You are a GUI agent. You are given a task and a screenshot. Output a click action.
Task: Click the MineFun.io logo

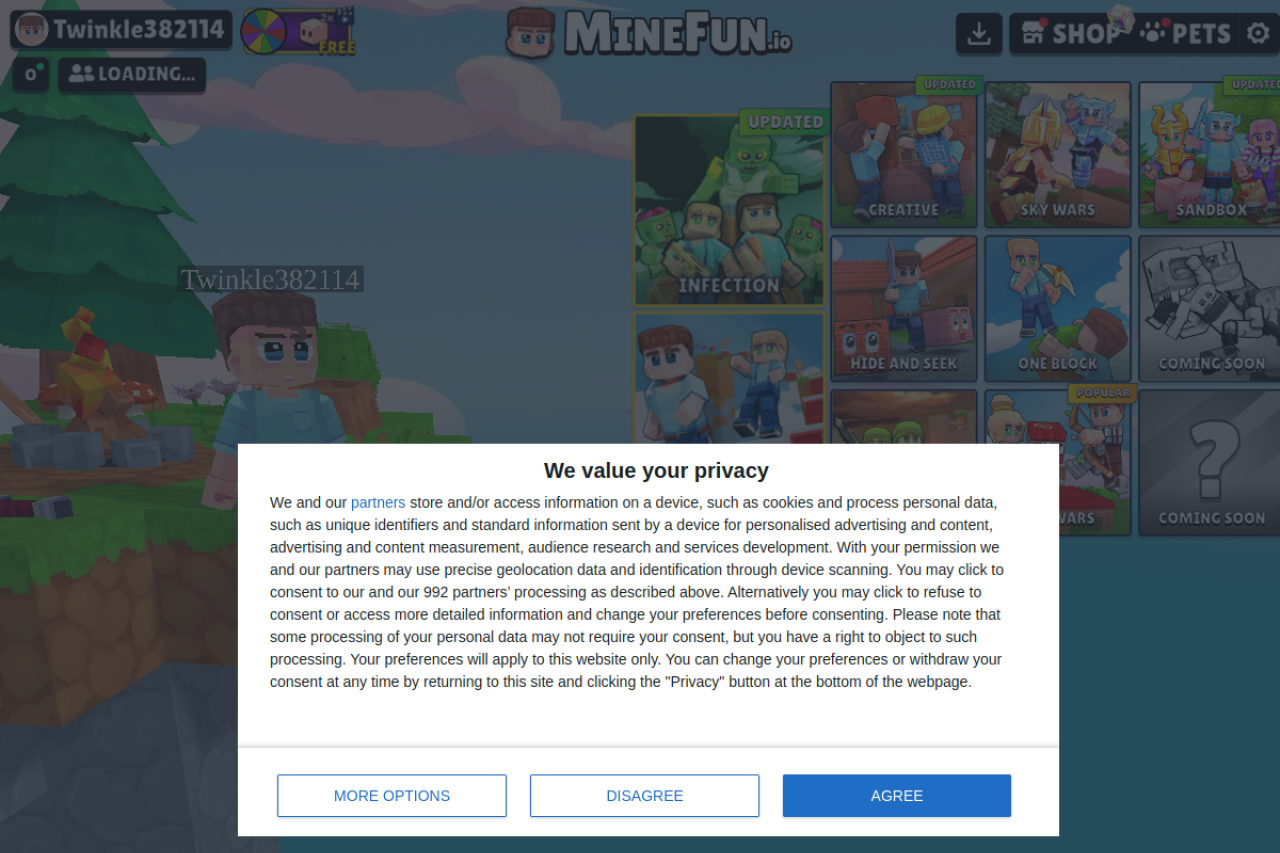tap(649, 32)
